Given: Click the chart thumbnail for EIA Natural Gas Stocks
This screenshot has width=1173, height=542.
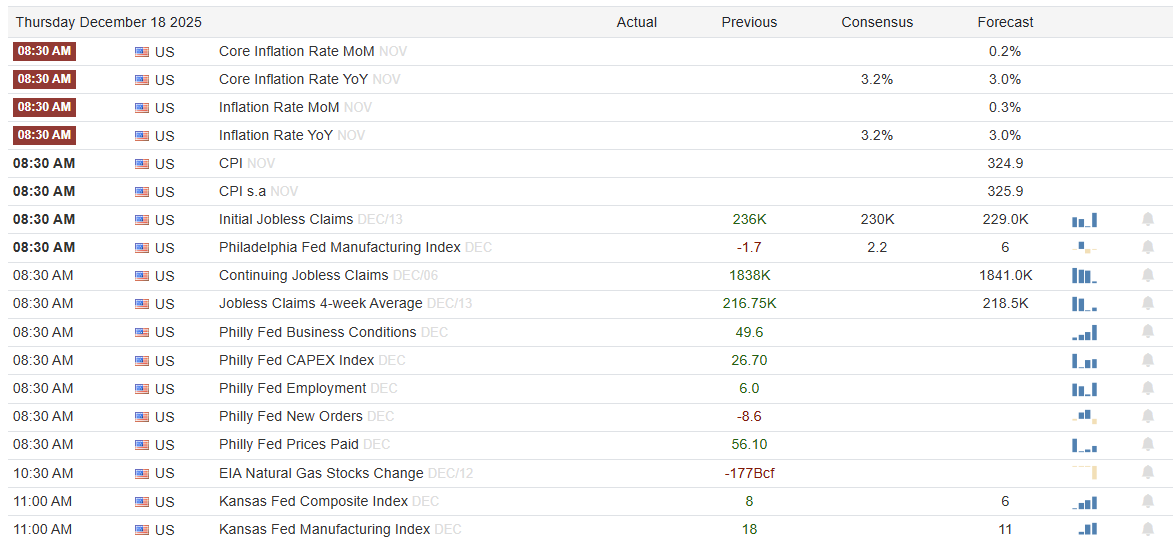Looking at the screenshot, I should click(1084, 473).
